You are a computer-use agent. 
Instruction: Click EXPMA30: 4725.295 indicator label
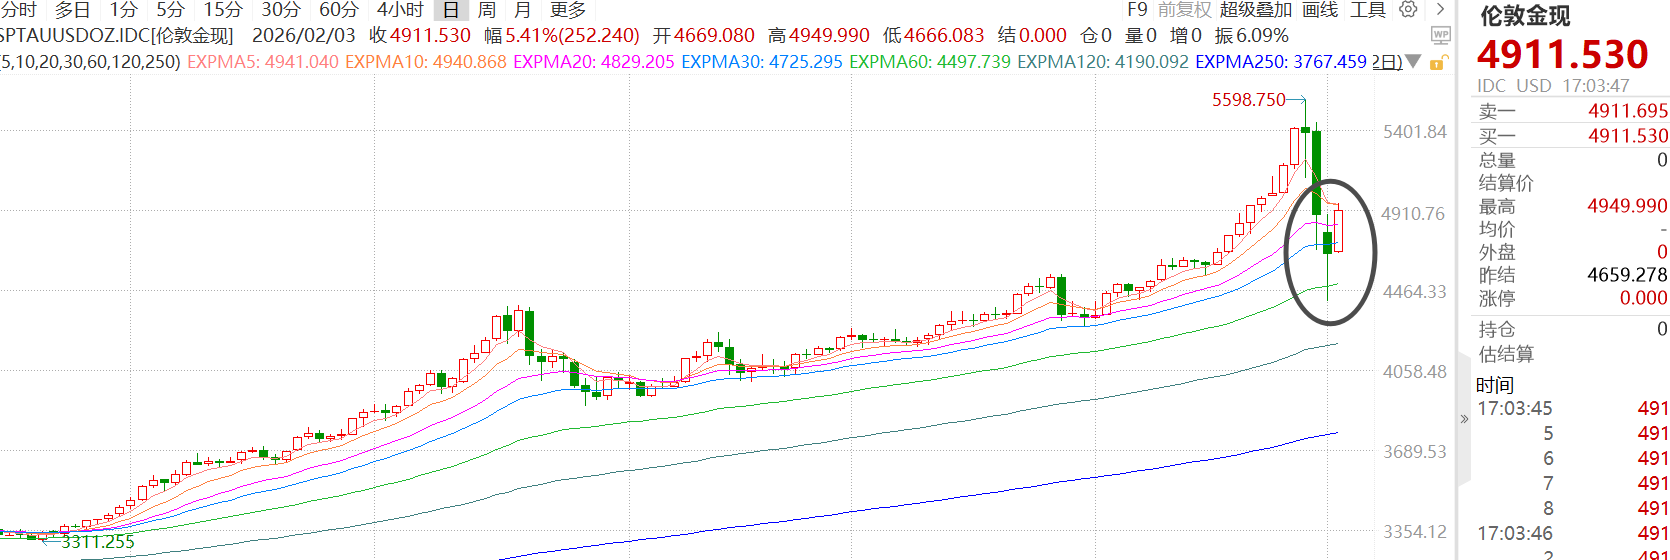762,62
